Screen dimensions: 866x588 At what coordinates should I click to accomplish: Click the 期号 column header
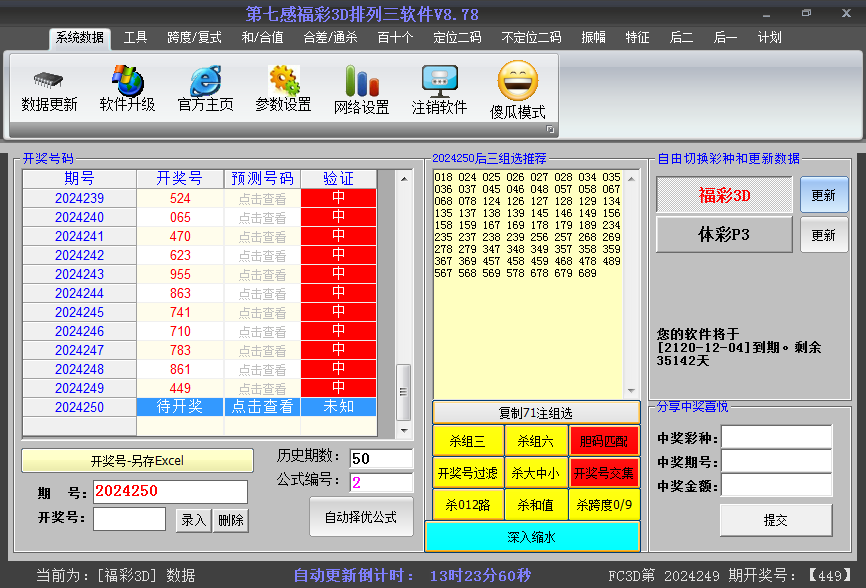(80, 179)
